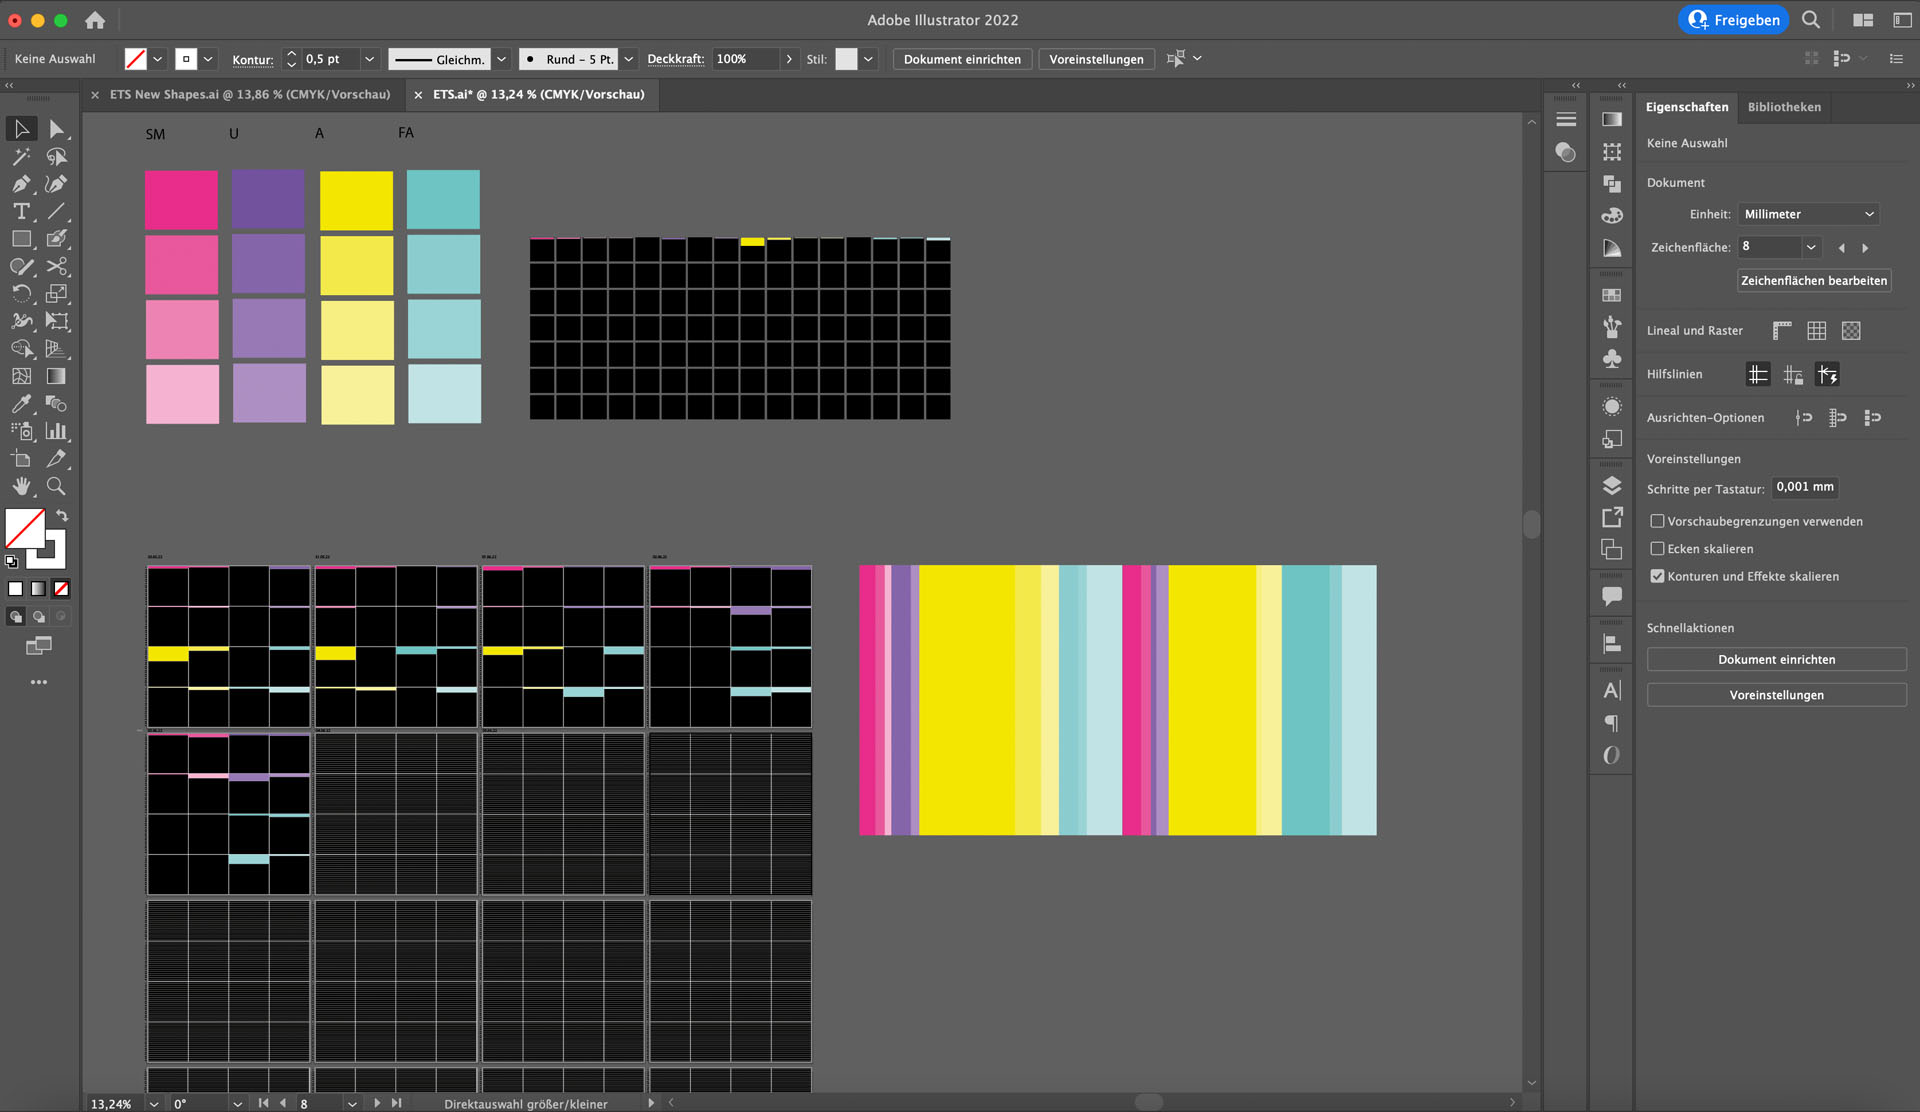
Task: Open the fill color dropdown arrow
Action: click(x=157, y=59)
